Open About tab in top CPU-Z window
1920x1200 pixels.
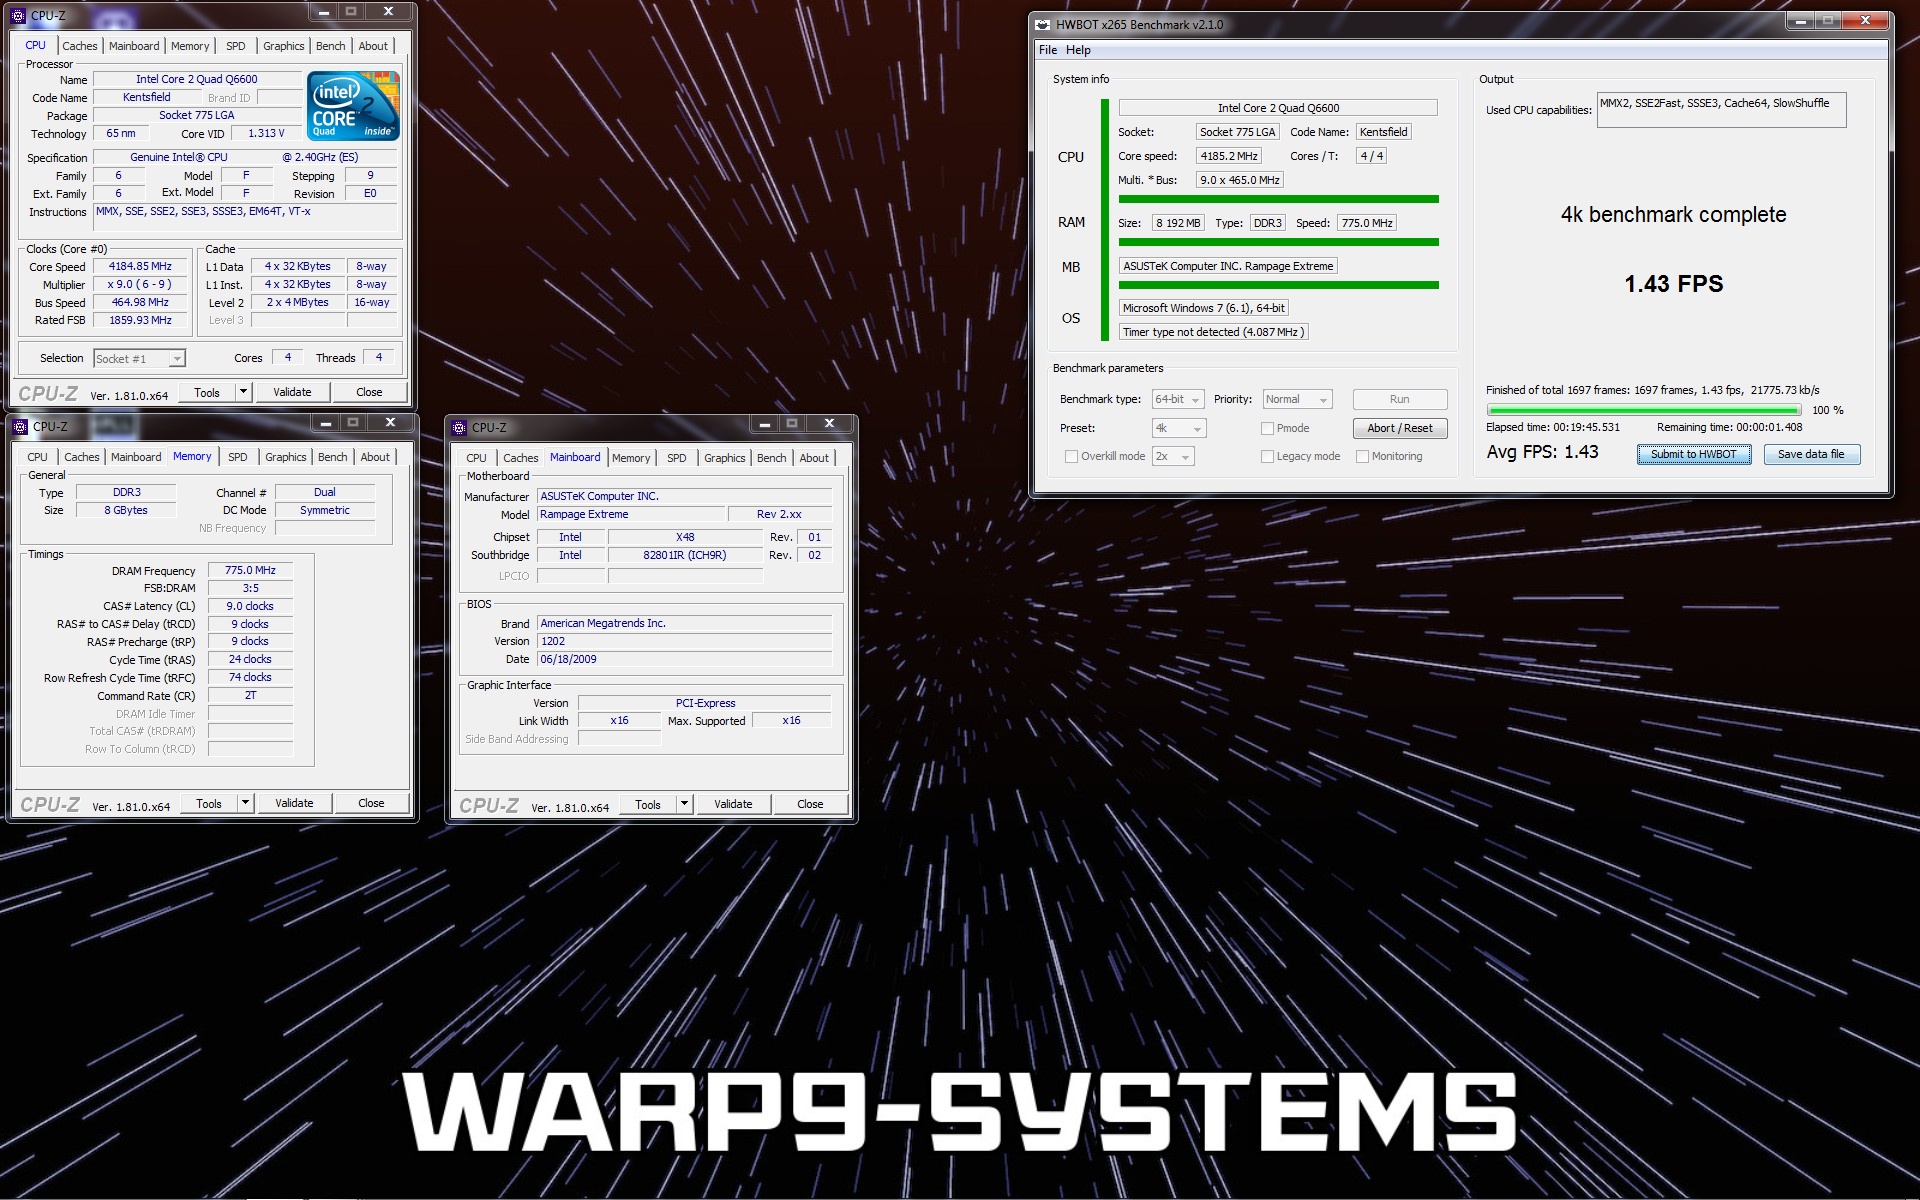[373, 46]
